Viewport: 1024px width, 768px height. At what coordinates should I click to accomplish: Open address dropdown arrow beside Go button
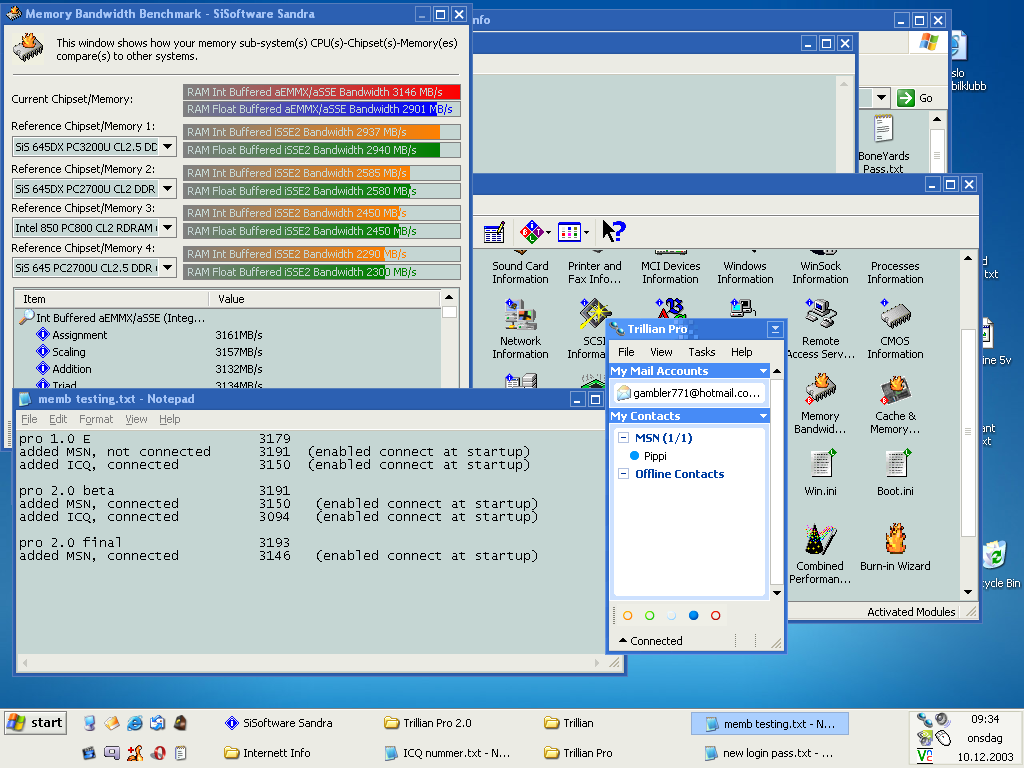(x=882, y=98)
